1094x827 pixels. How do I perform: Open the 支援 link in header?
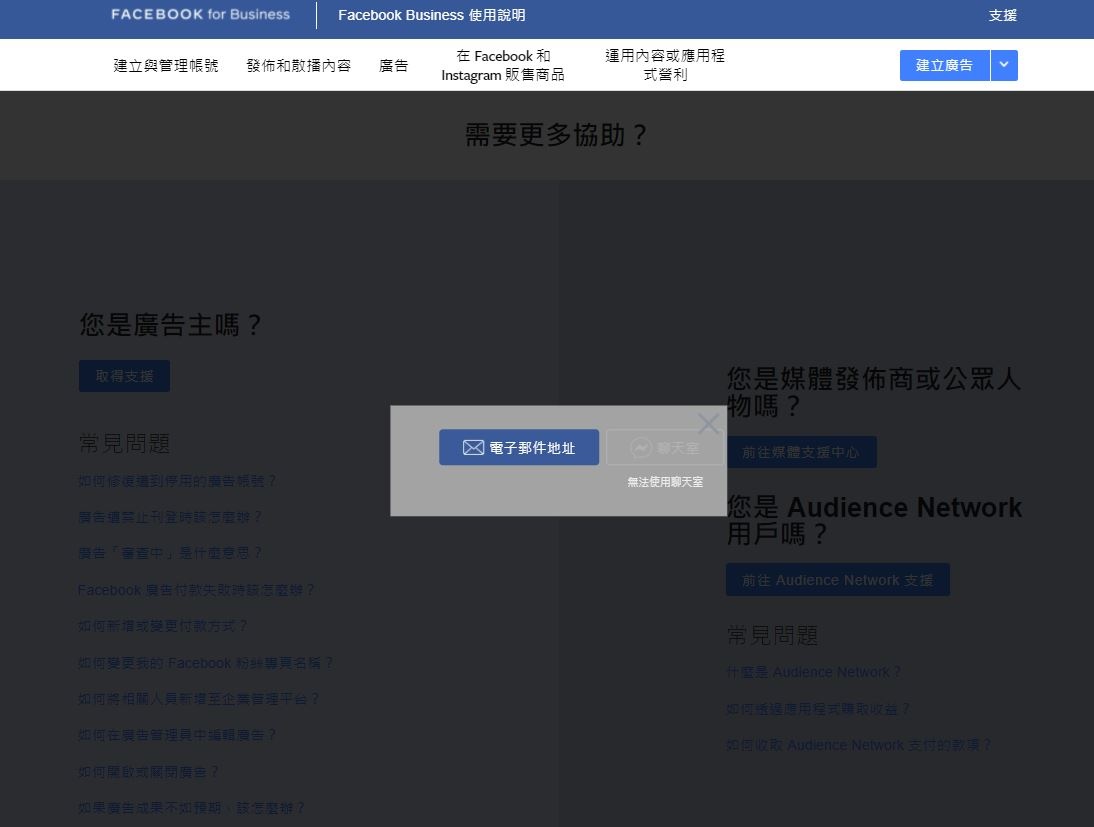1003,15
